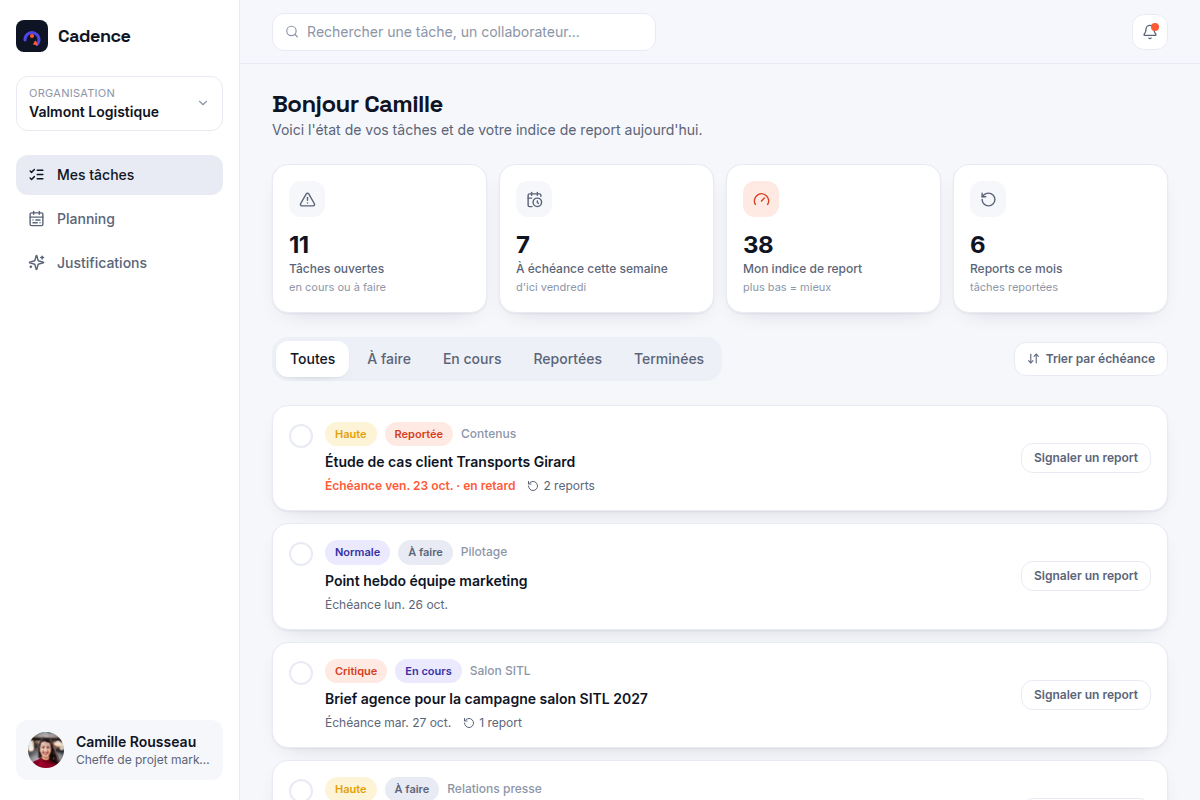Click the report icon beside '2 reports'
This screenshot has width=1200, height=800.
pyautogui.click(x=533, y=486)
